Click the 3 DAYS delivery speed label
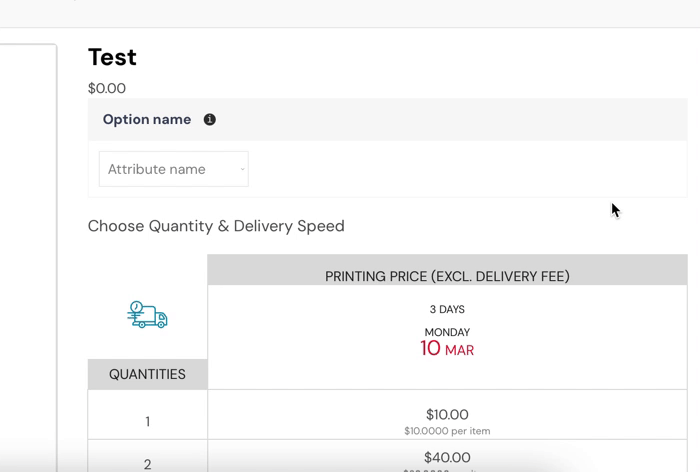 tap(447, 309)
